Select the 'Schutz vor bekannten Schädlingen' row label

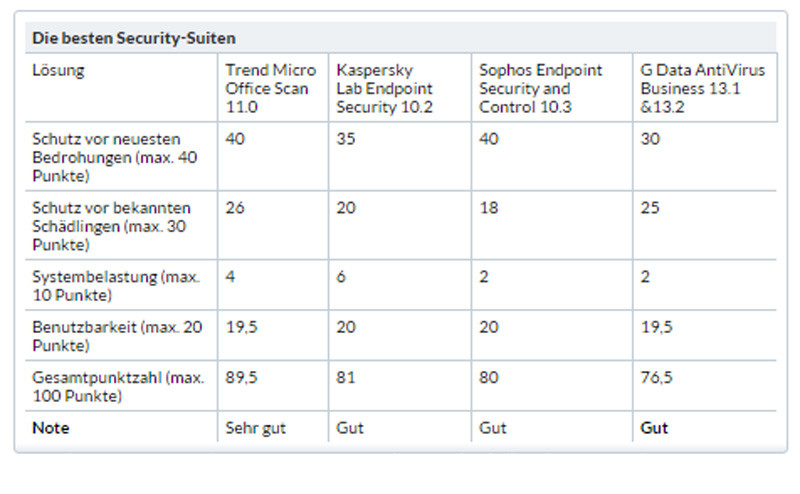(x=111, y=226)
